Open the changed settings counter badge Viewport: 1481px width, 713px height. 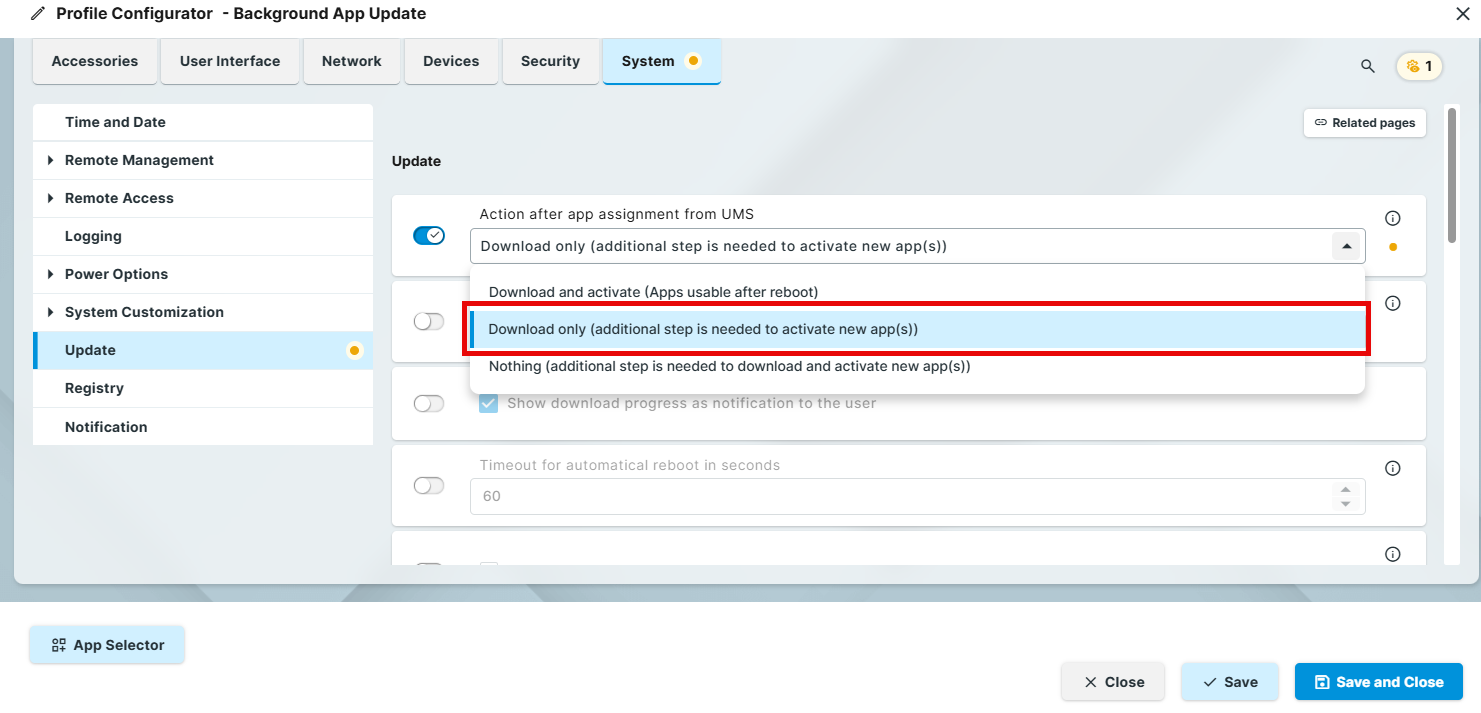[x=1419, y=66]
